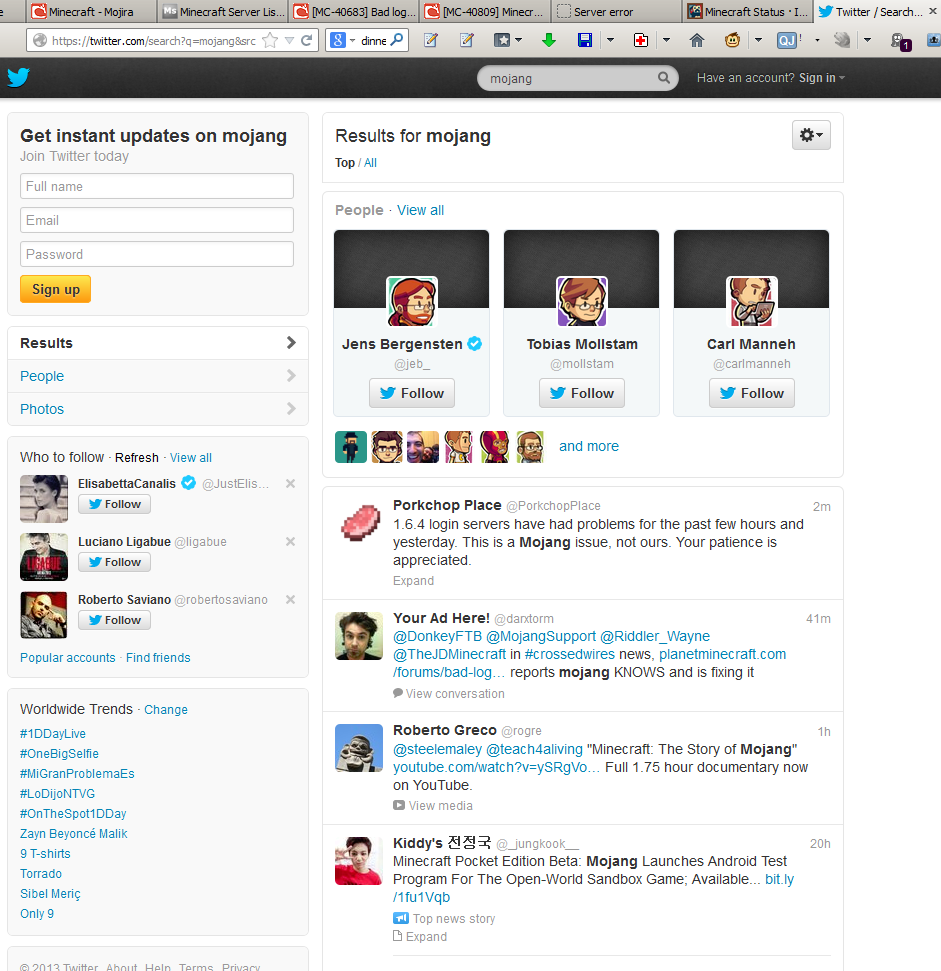Open #1DDayLive trend

click(53, 734)
